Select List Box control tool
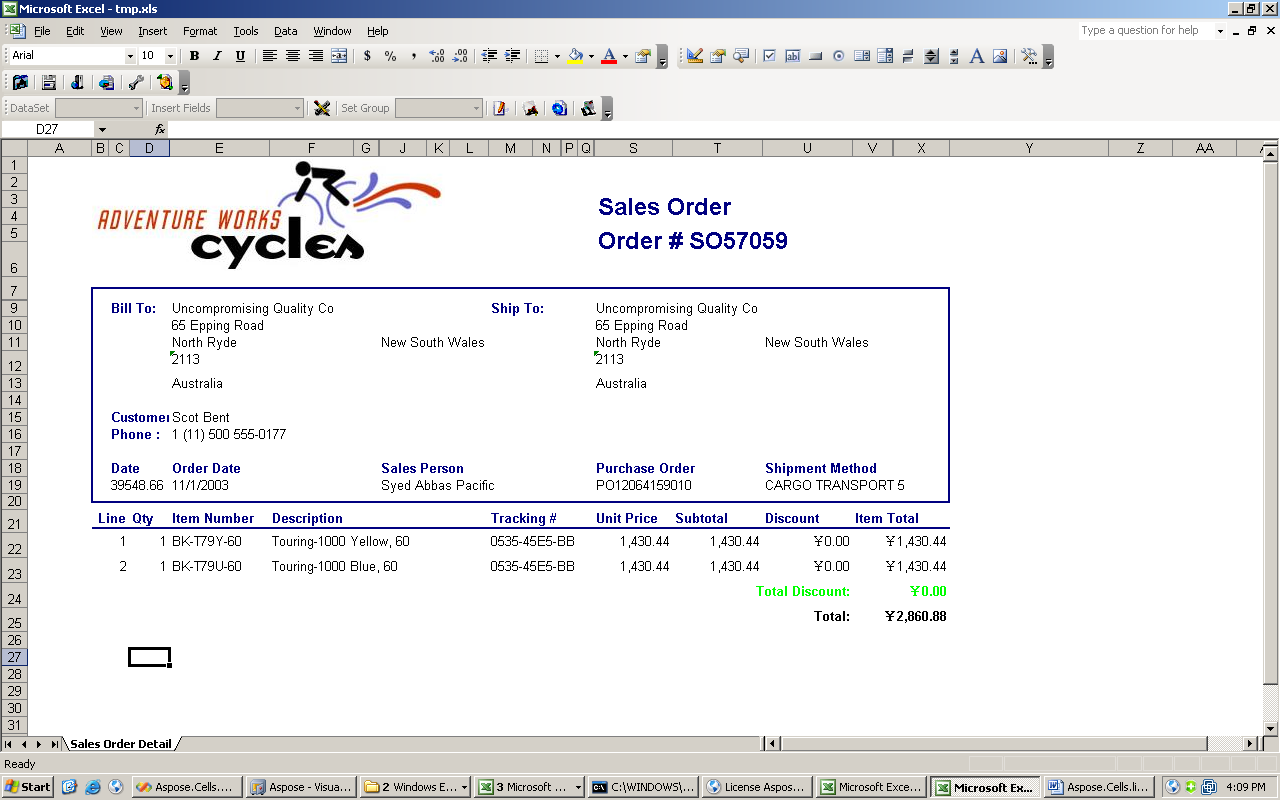 861,56
